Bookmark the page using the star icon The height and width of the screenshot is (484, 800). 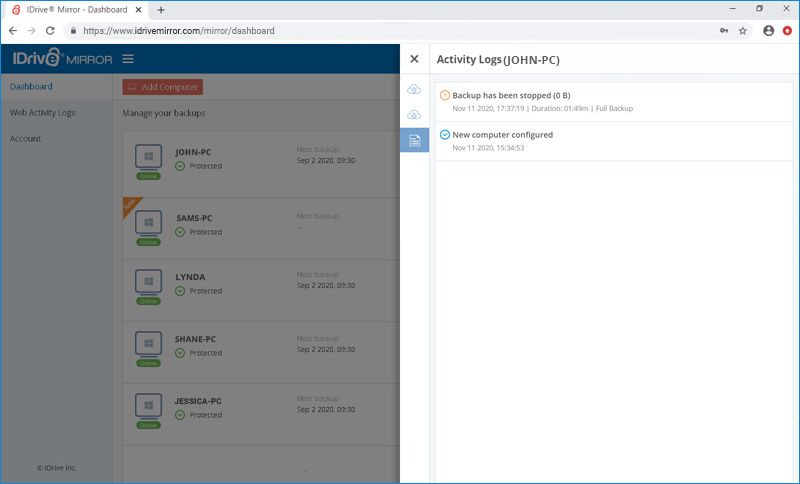click(x=743, y=30)
